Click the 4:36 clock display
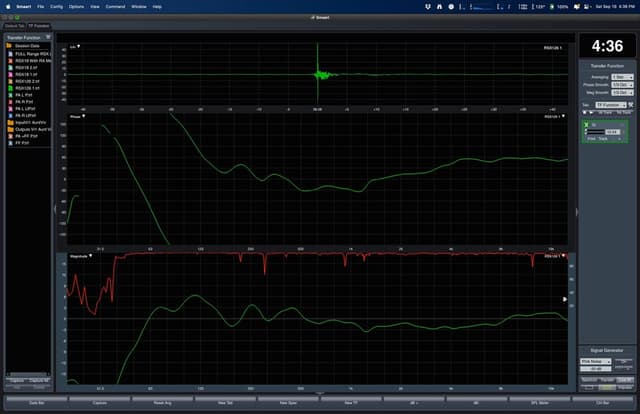Image resolution: width=640 pixels, height=414 pixels. pyautogui.click(x=607, y=46)
